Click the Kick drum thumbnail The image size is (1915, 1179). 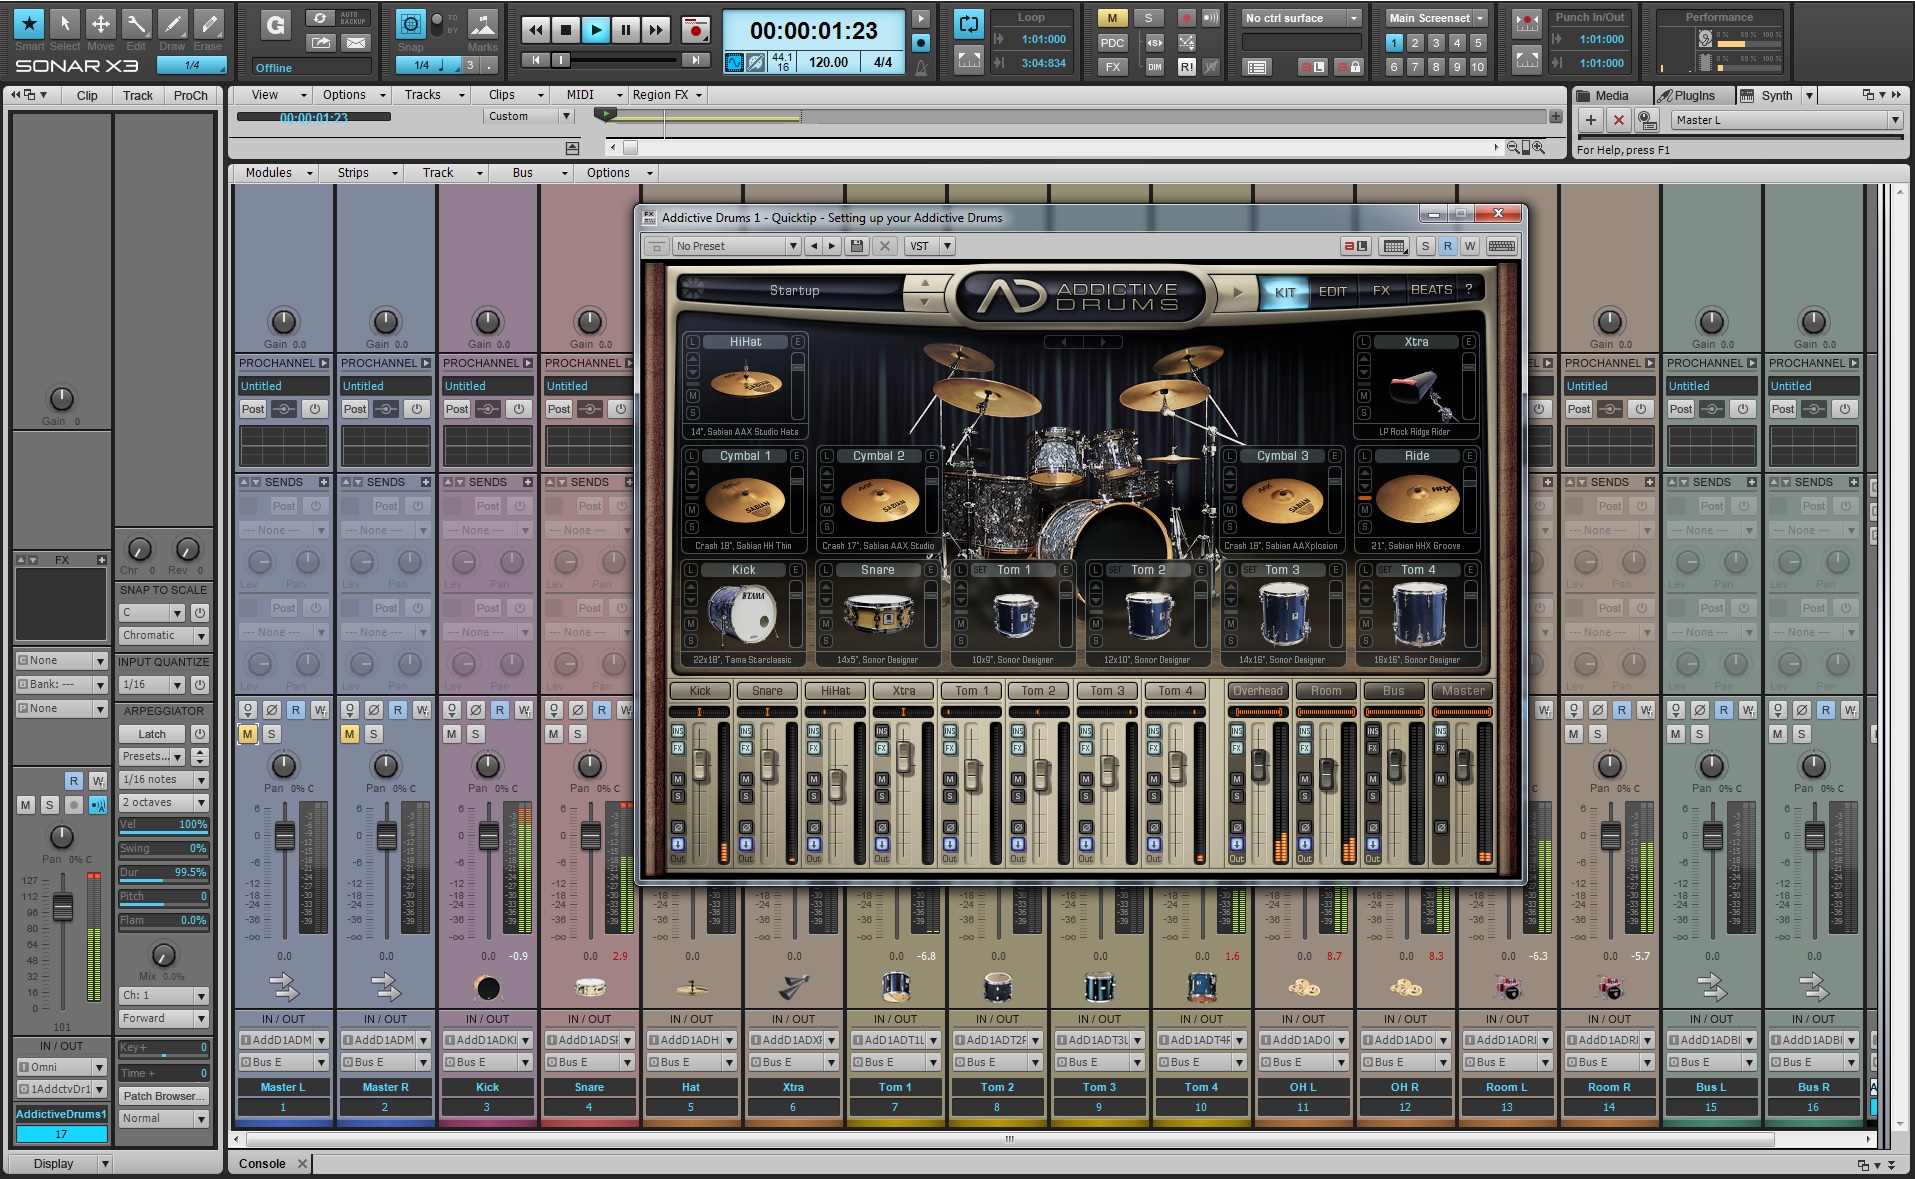(743, 613)
